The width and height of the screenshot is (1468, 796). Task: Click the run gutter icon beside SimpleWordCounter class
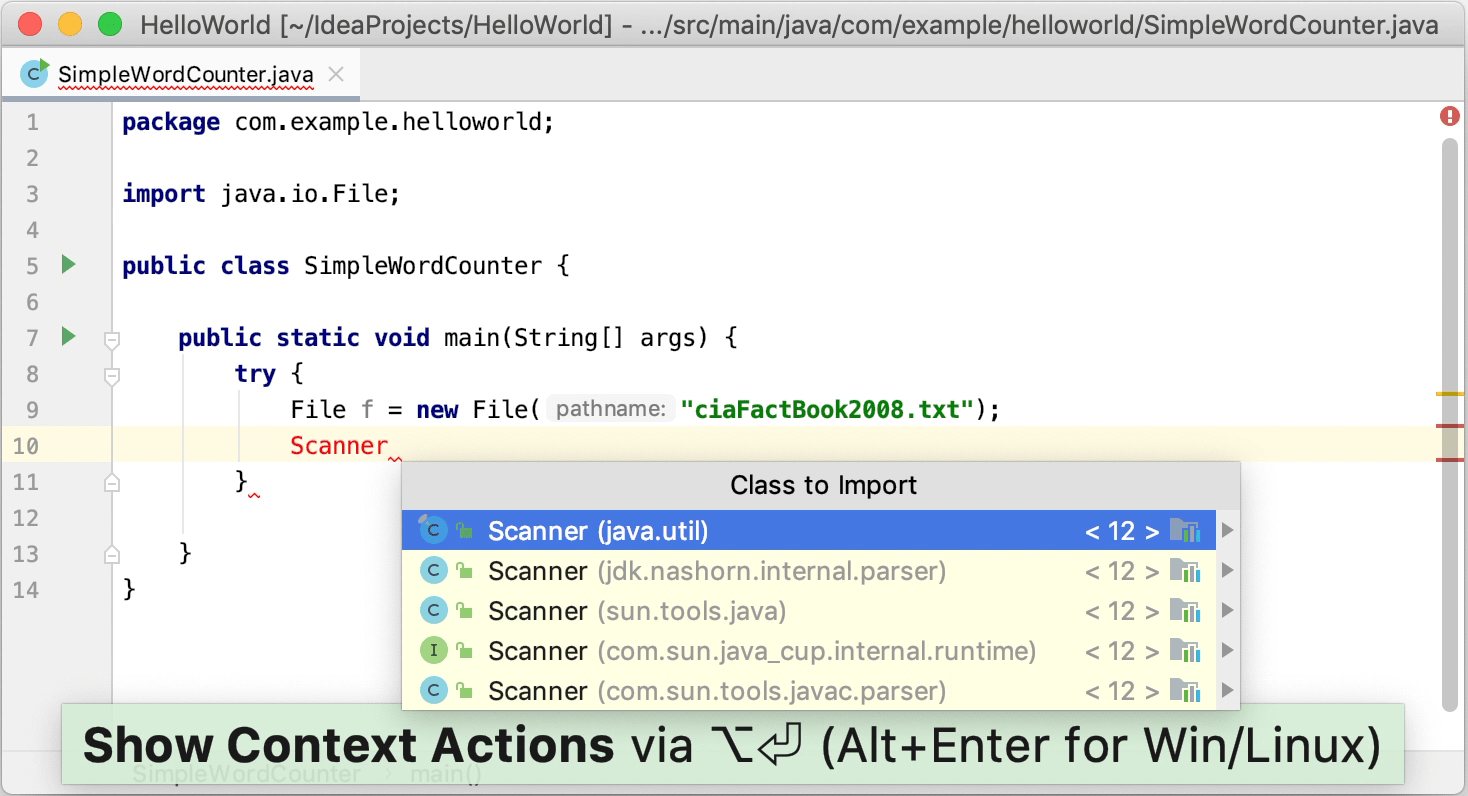click(68, 265)
